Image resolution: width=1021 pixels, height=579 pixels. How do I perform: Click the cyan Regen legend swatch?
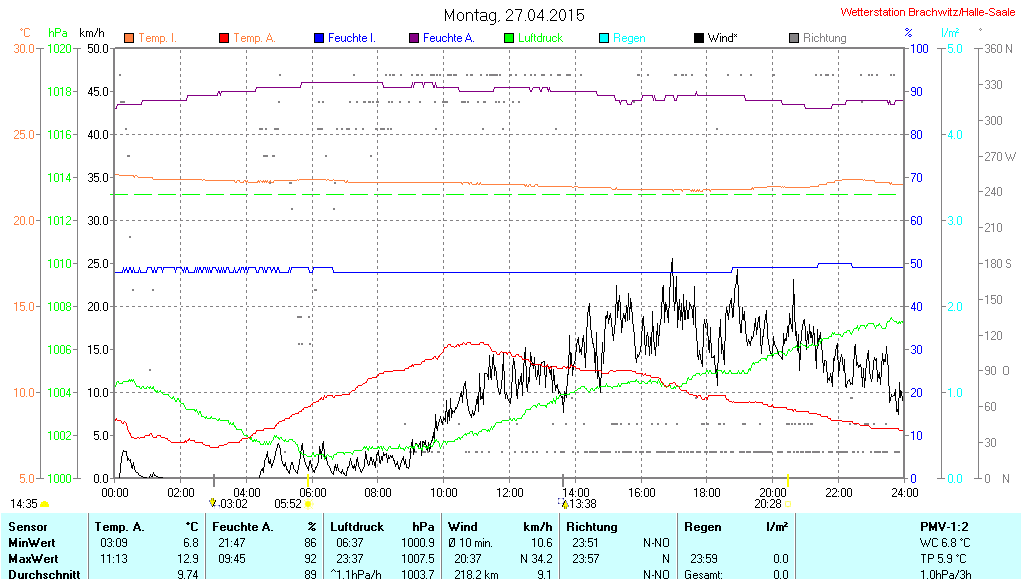click(603, 38)
